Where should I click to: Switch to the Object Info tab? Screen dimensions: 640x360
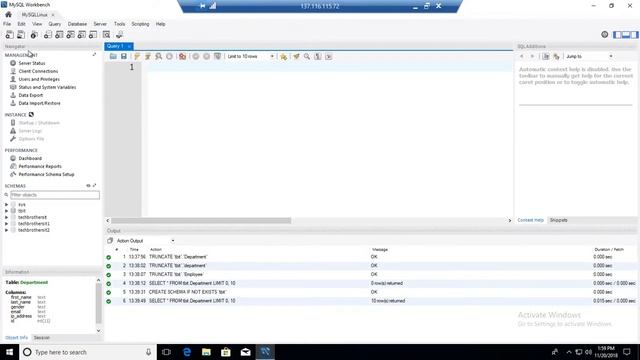[x=16, y=338]
